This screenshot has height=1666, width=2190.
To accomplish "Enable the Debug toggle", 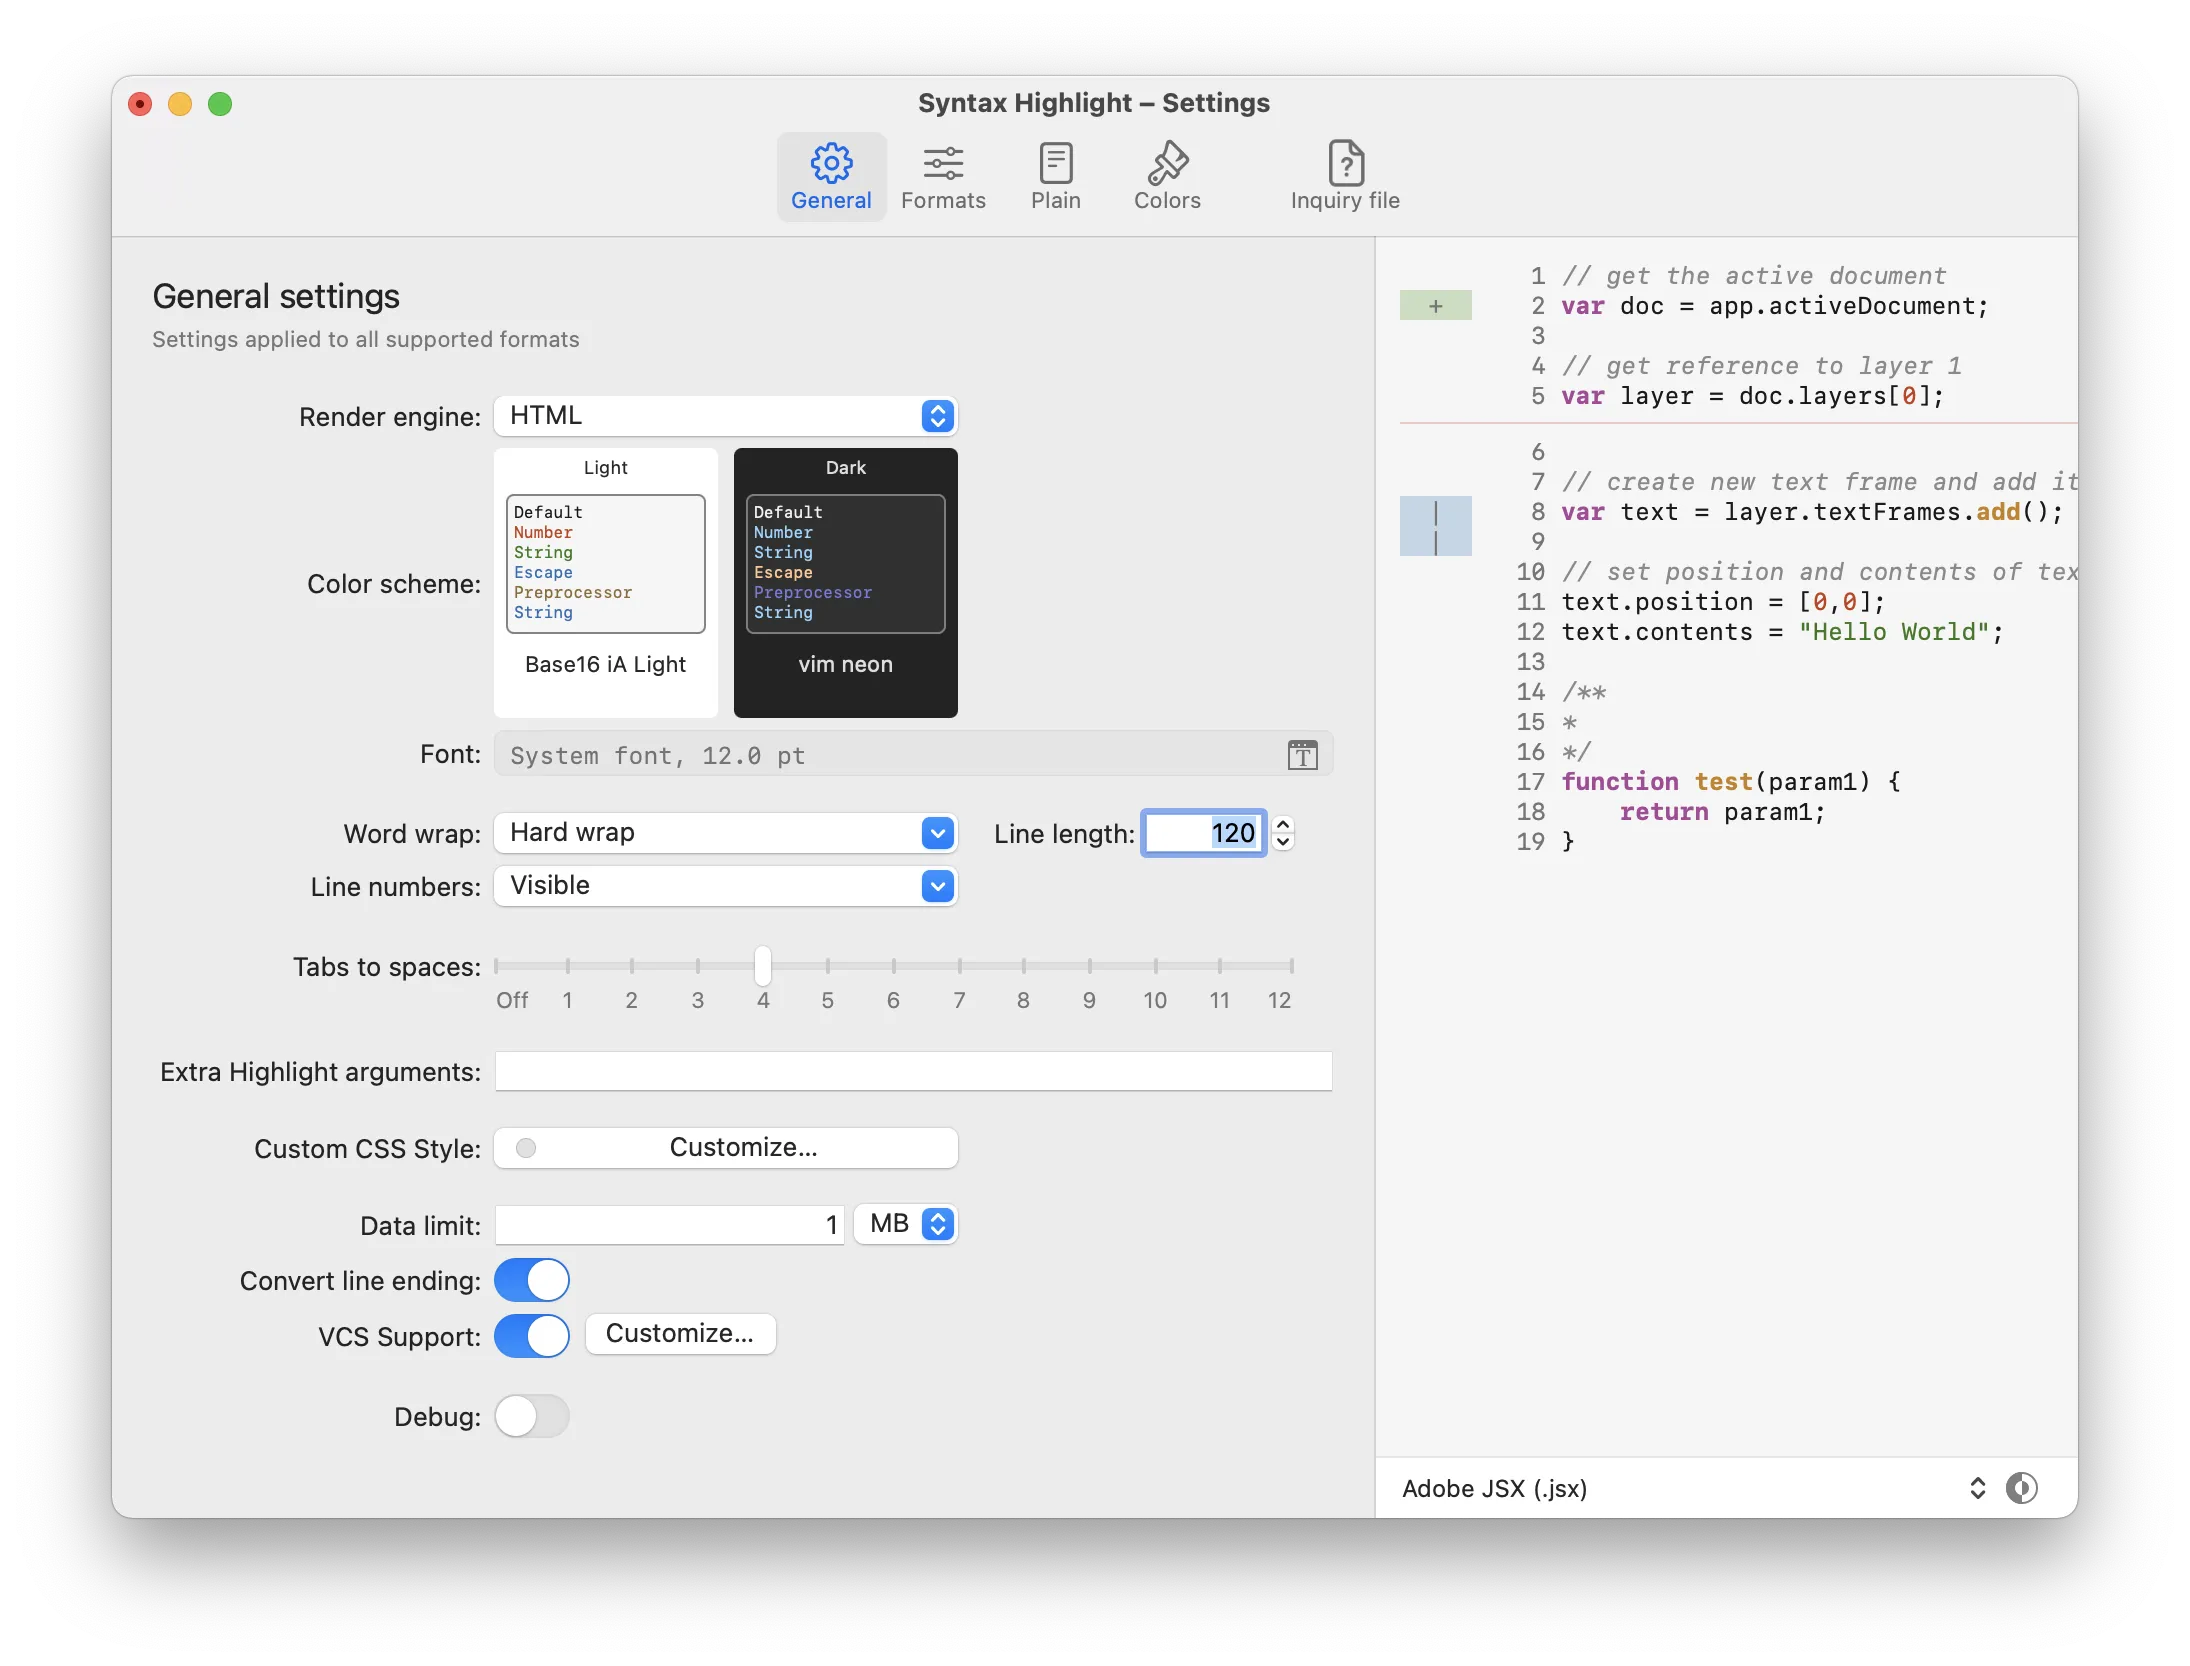I will 533,1417.
